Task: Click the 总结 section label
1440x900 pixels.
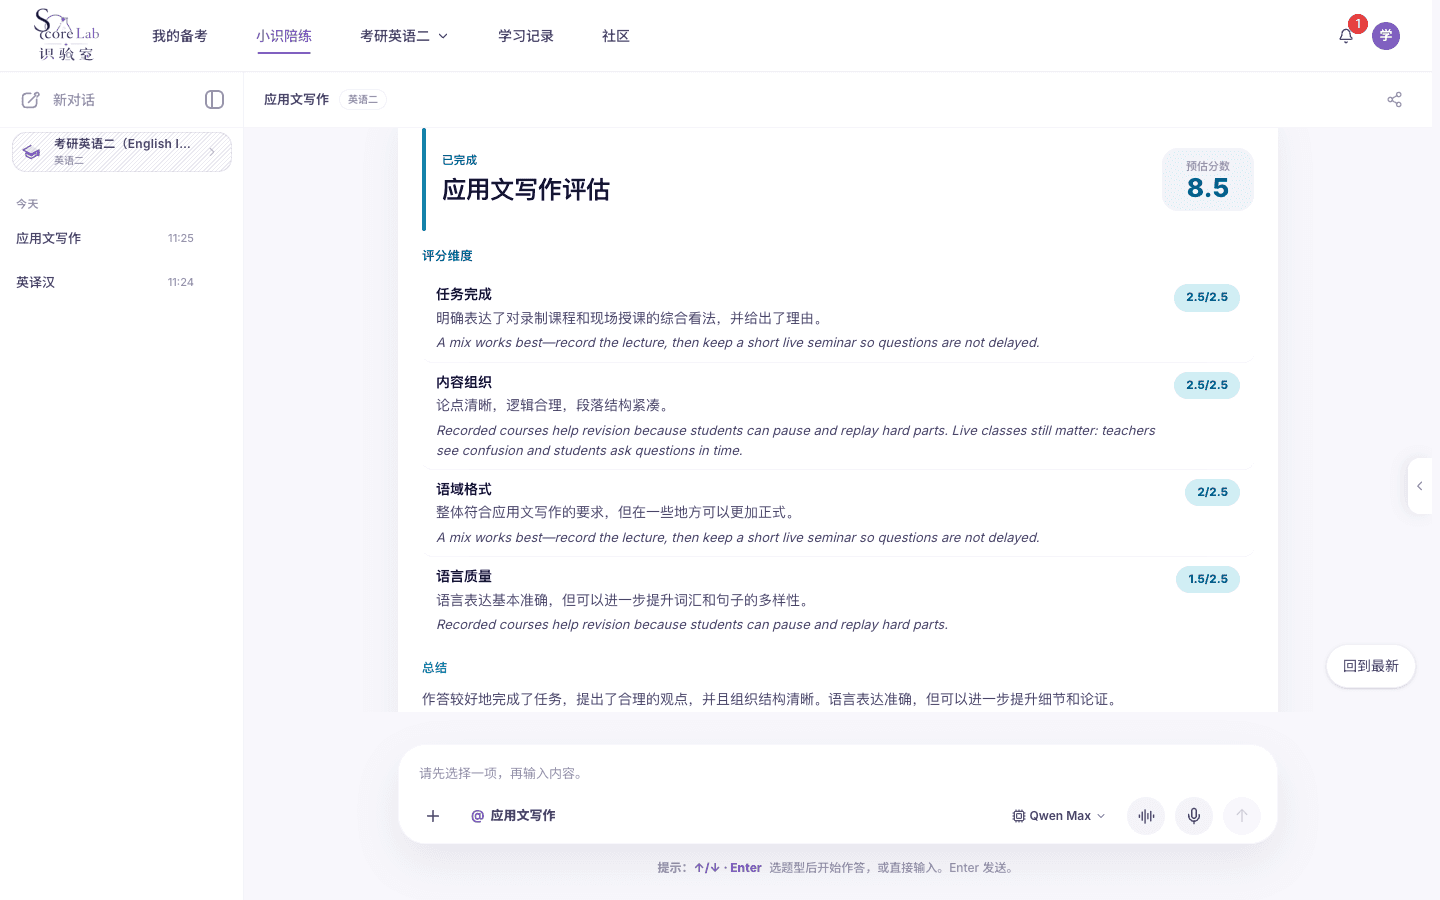Action: pos(434,668)
